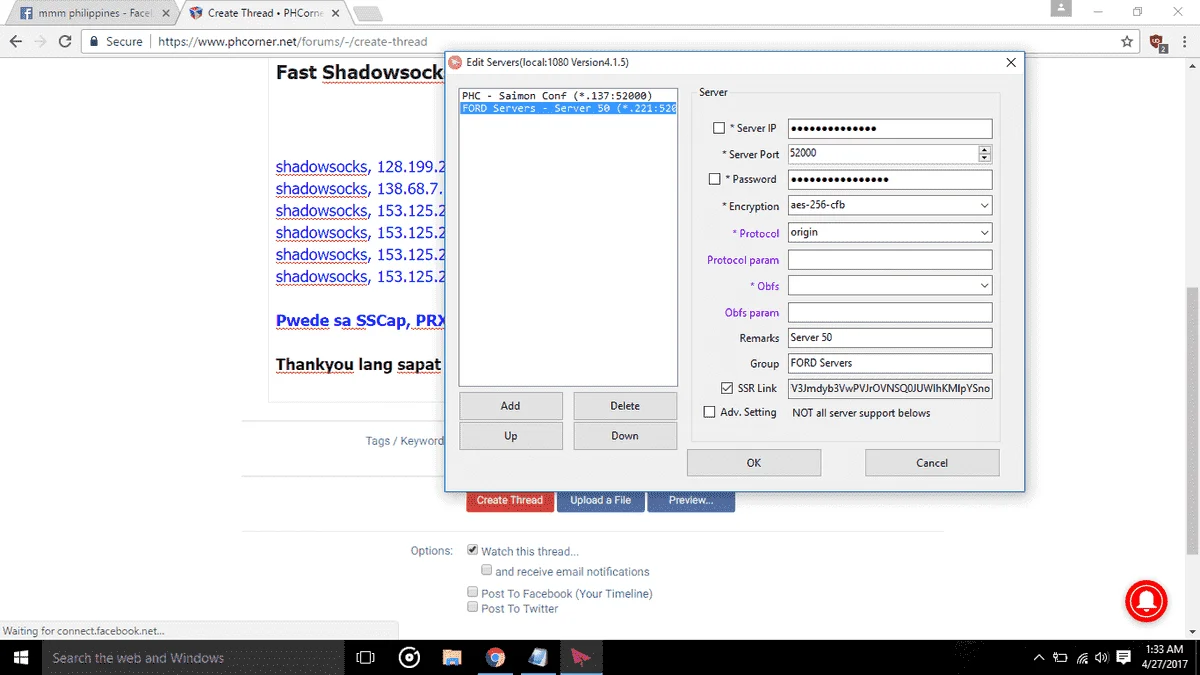Close the mmm philippines Facebook tab

pyautogui.click(x=165, y=13)
